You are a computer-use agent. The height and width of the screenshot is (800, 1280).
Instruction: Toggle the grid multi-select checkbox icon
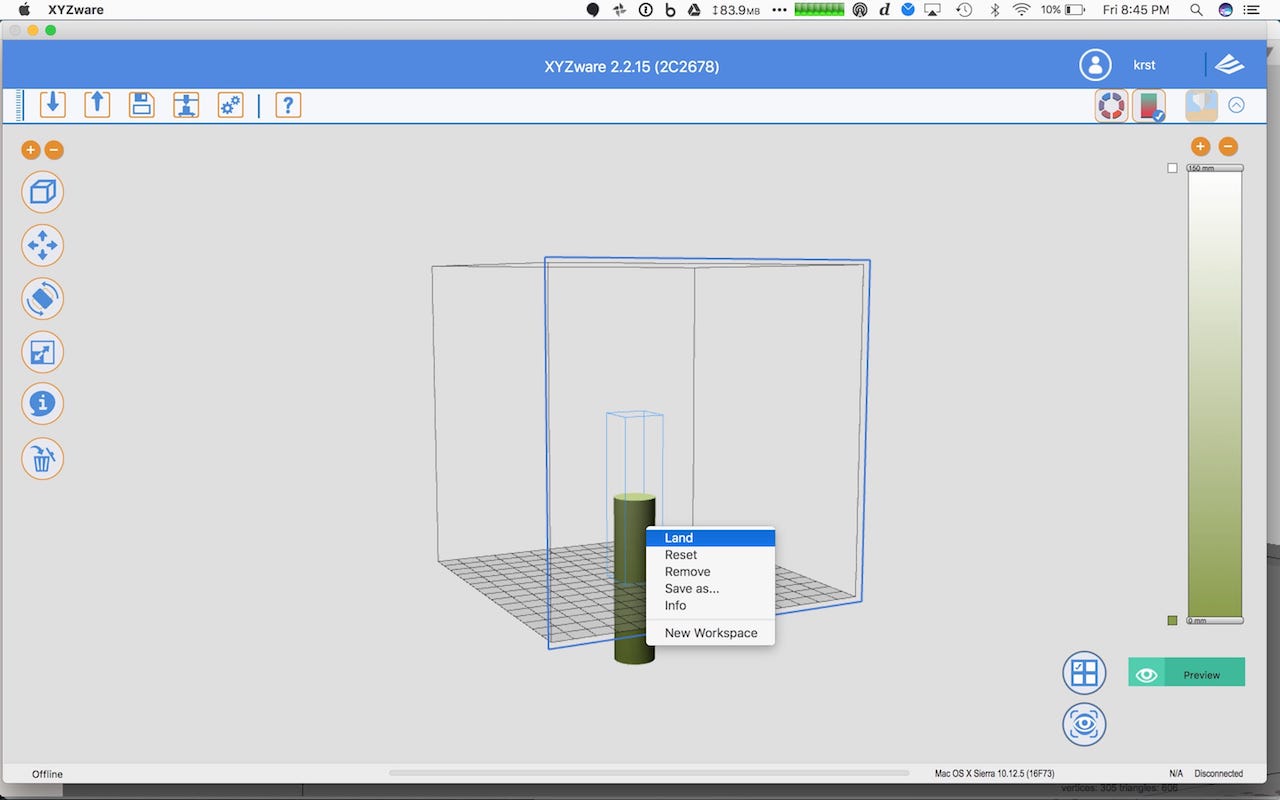tap(1084, 673)
